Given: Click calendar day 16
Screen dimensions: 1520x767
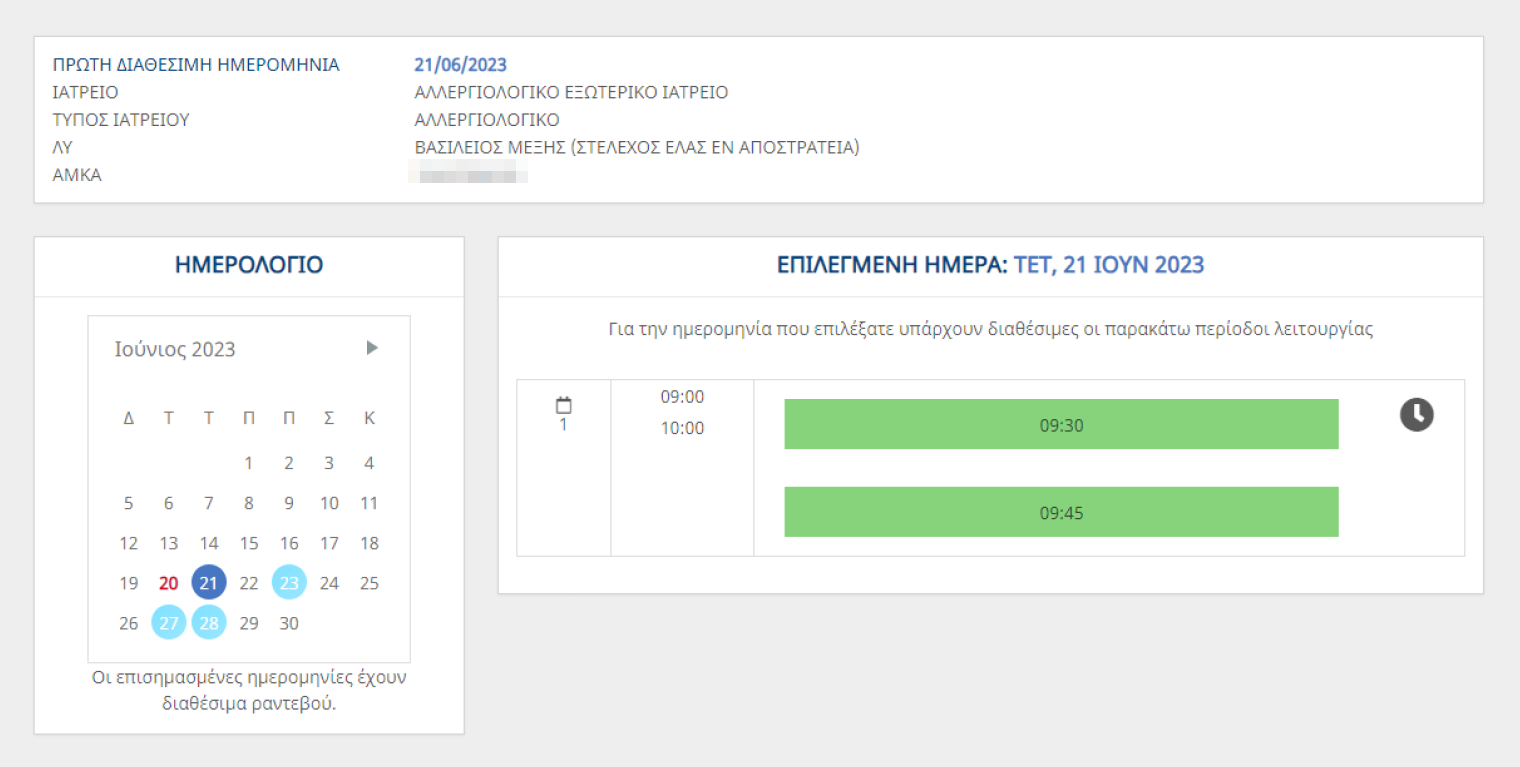Looking at the screenshot, I should (289, 543).
